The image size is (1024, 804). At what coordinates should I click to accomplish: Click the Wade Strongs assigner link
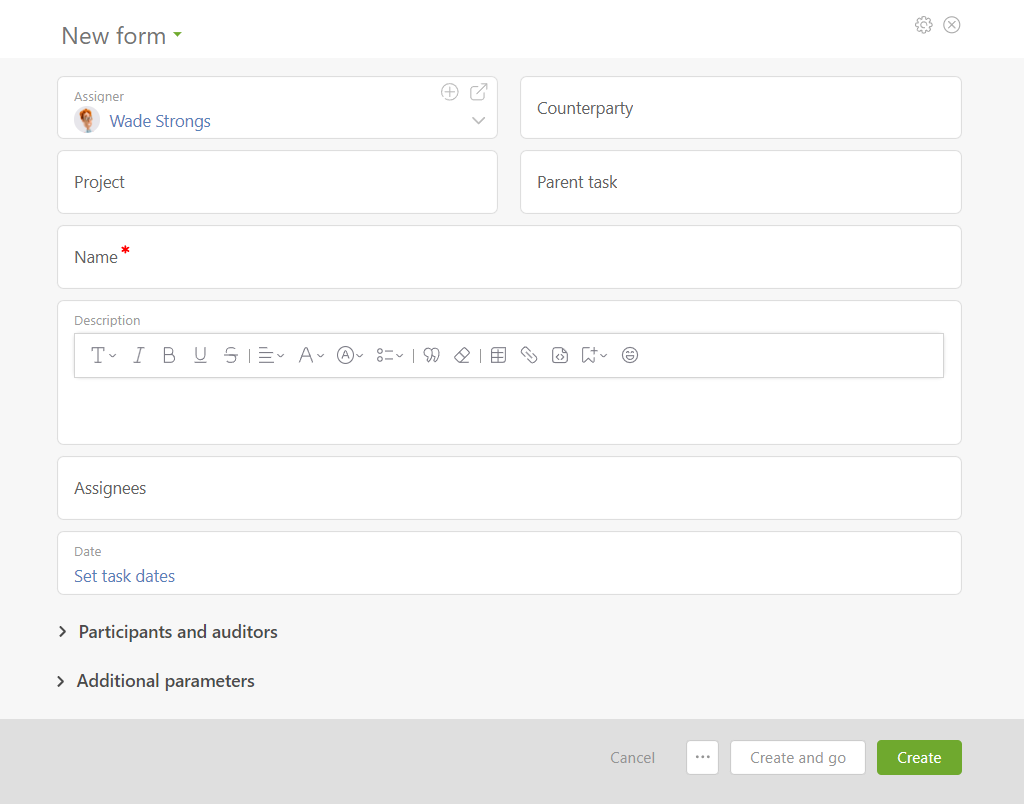click(160, 121)
